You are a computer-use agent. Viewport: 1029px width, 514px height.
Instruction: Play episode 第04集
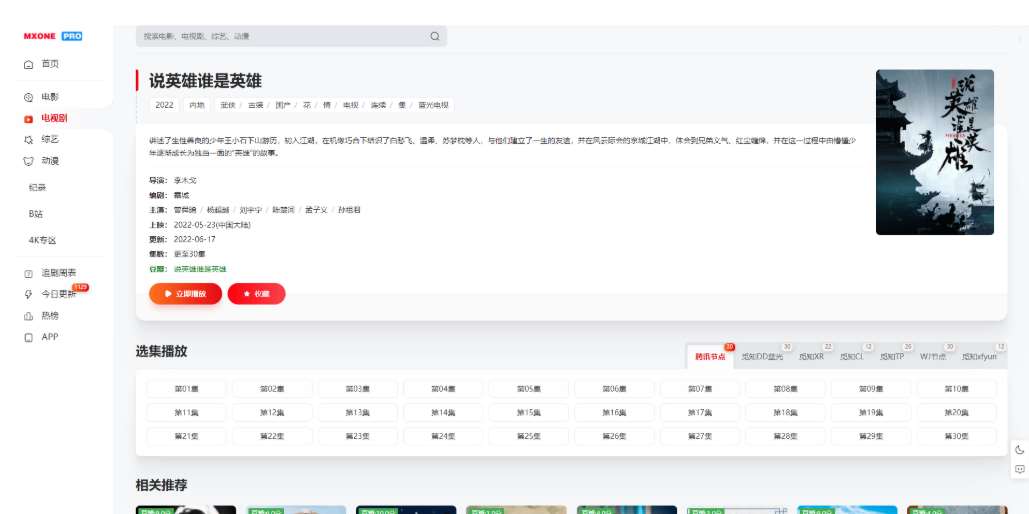tap(443, 389)
